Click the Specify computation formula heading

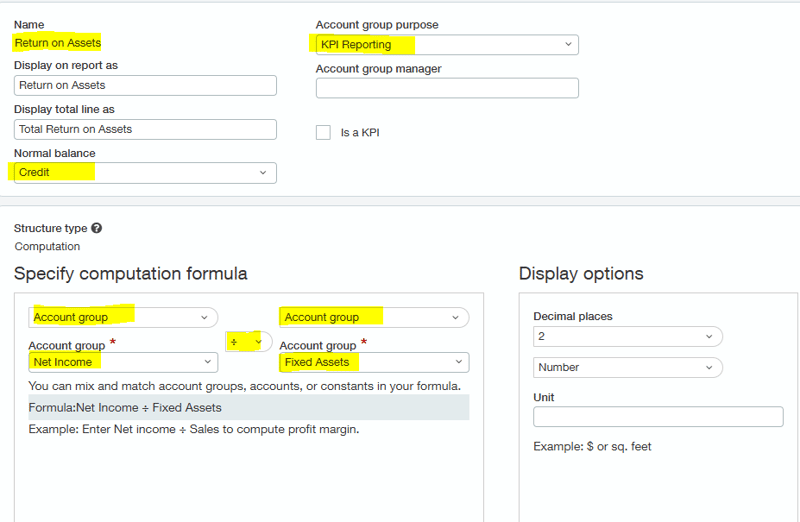coord(130,274)
